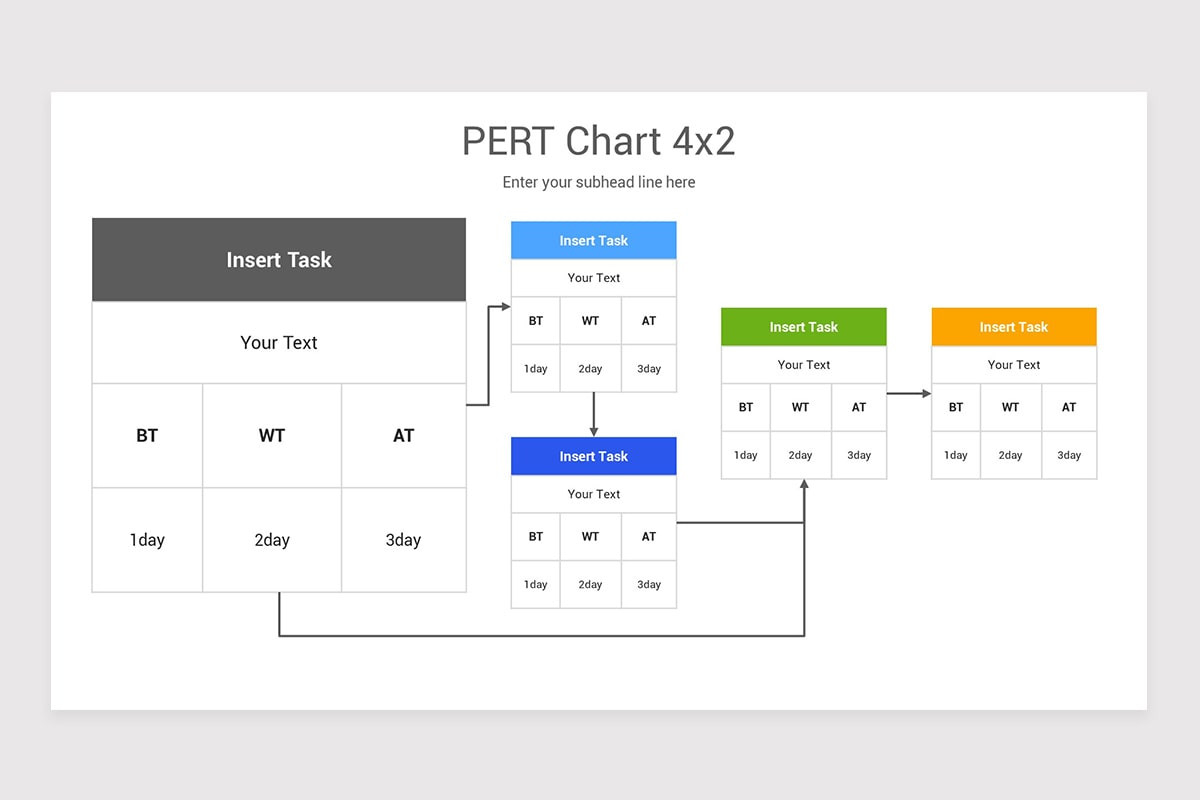The width and height of the screenshot is (1200, 800).
Task: Select the AT cell in the gray table
Action: point(403,435)
